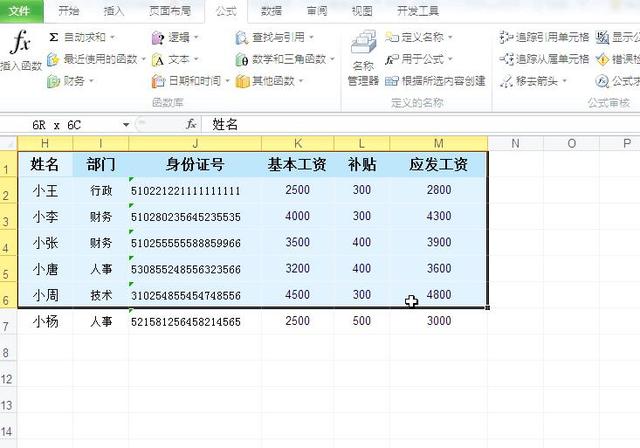Select row header 7

(x=8, y=322)
